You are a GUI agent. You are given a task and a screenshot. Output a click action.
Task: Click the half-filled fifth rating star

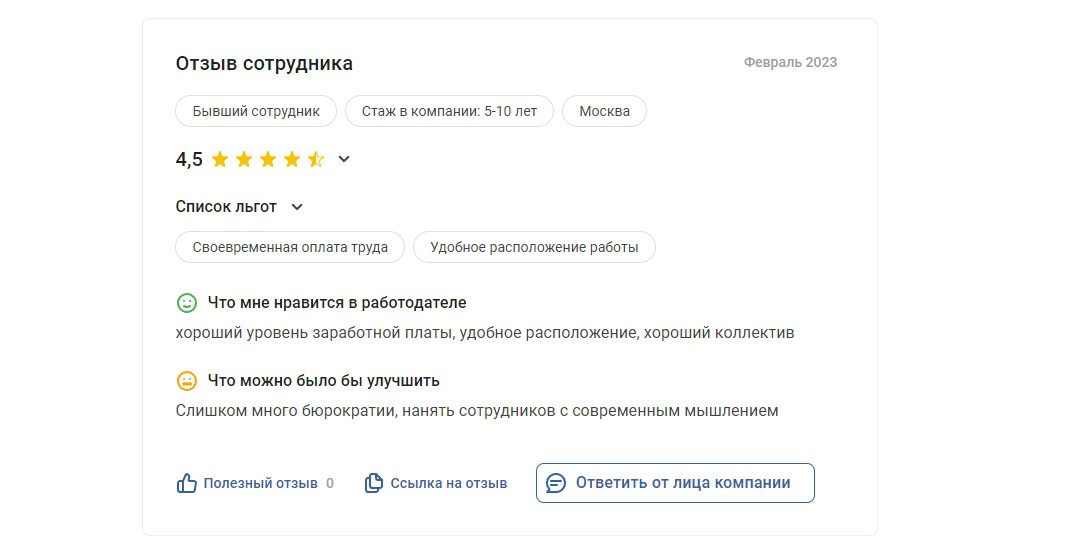tap(316, 159)
